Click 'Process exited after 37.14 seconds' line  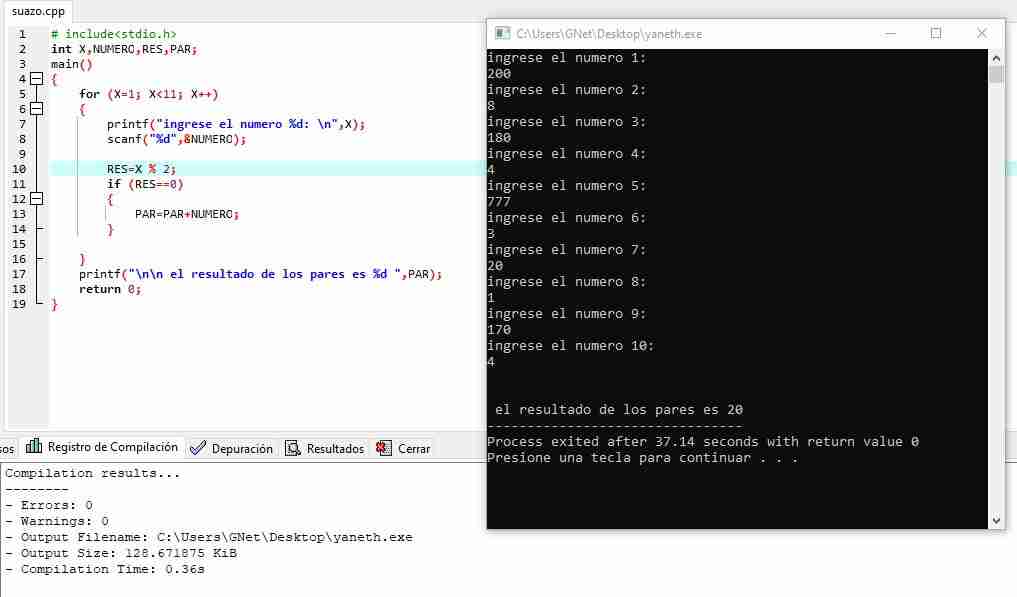pyautogui.click(x=703, y=441)
